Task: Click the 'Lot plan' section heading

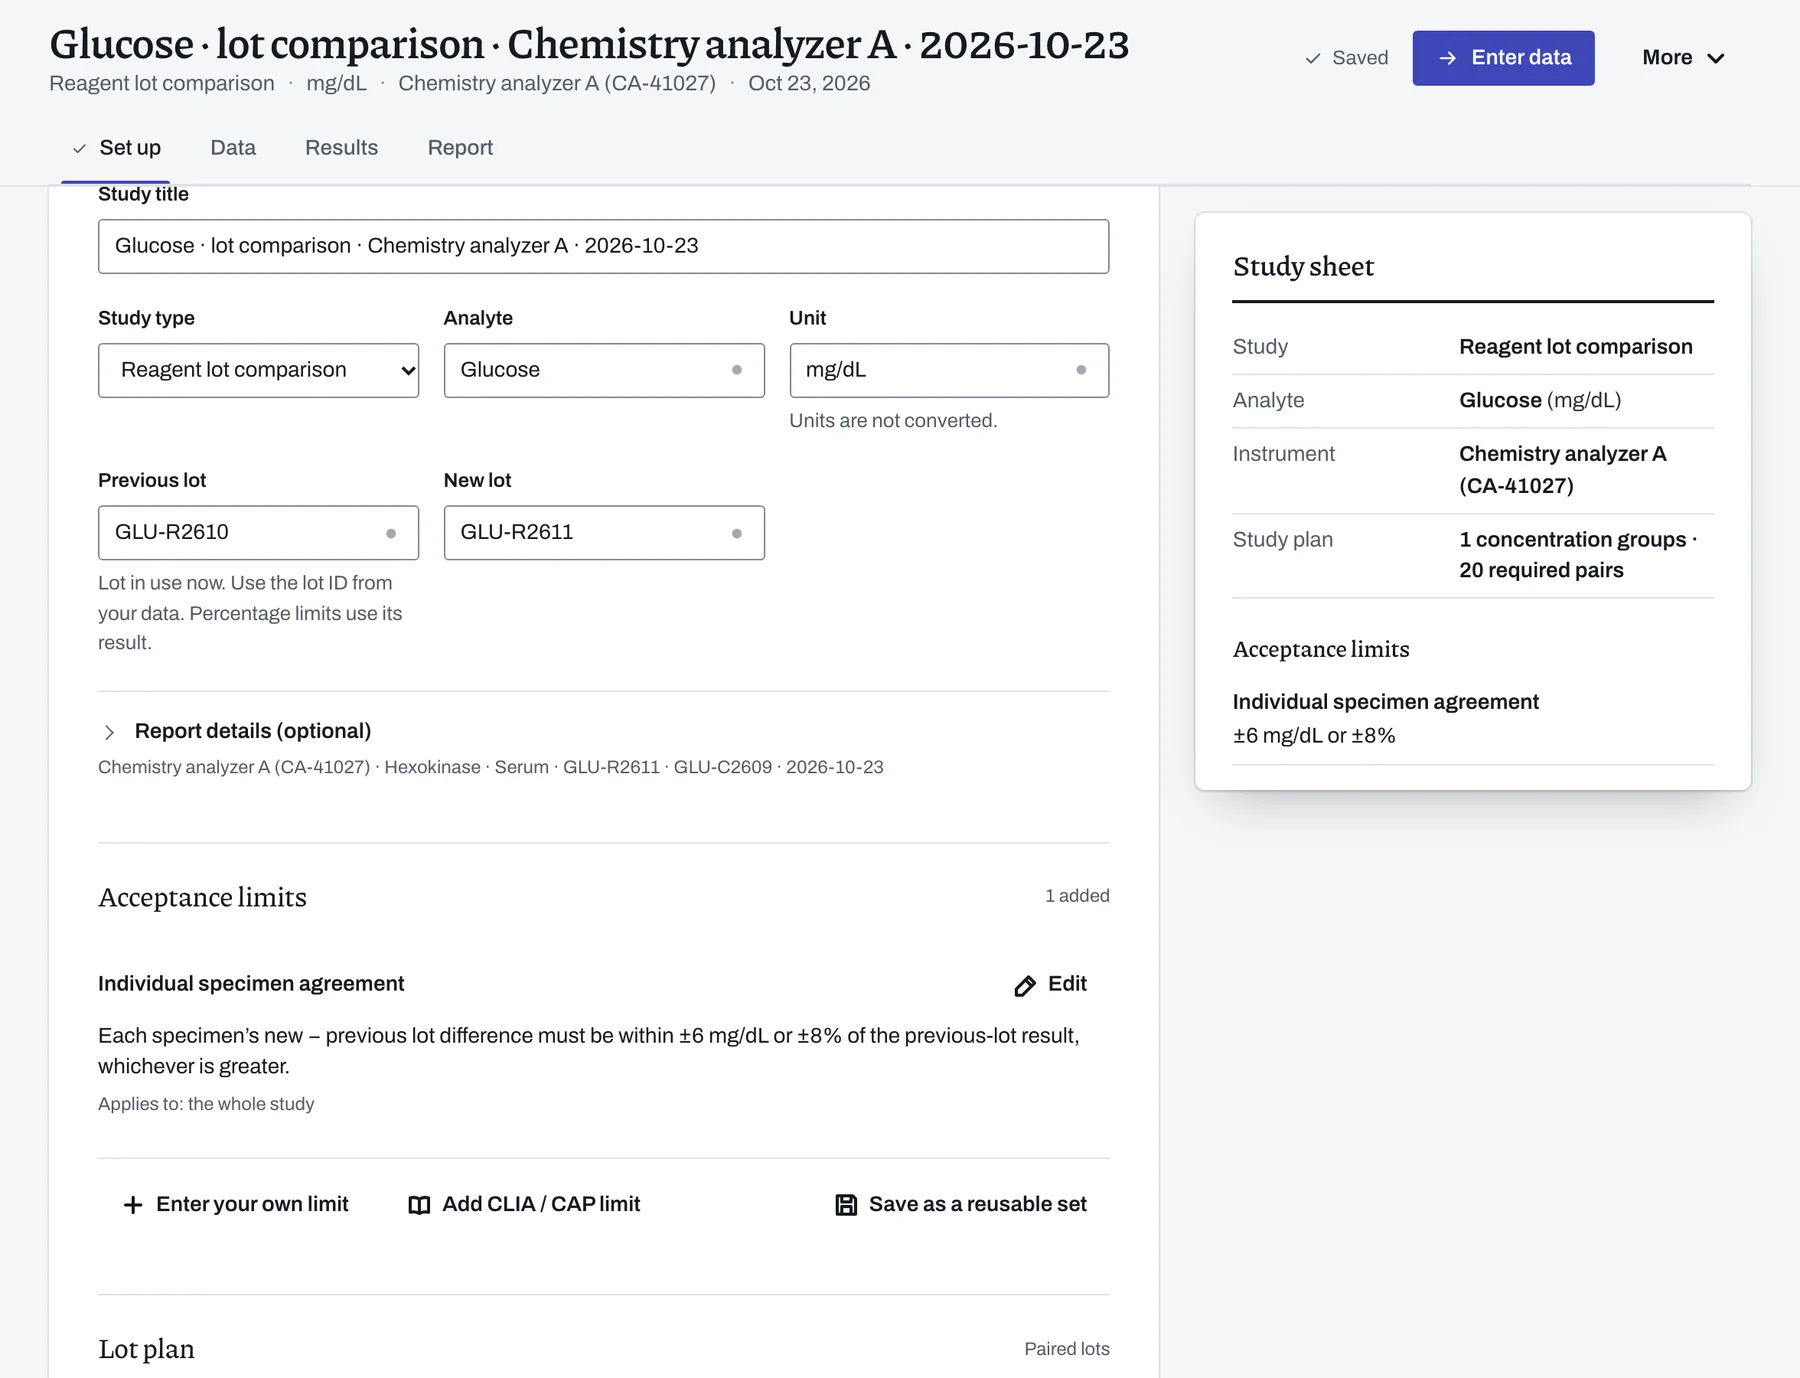Action: 146,1350
